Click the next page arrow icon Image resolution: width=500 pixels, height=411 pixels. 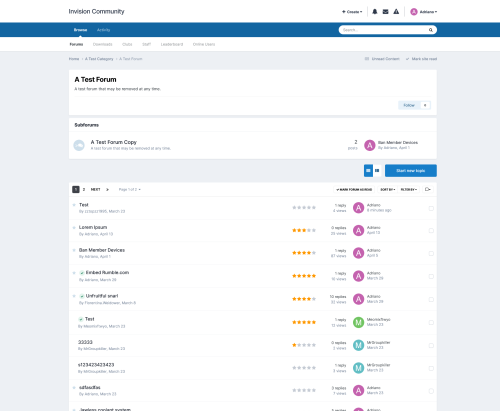[107, 189]
